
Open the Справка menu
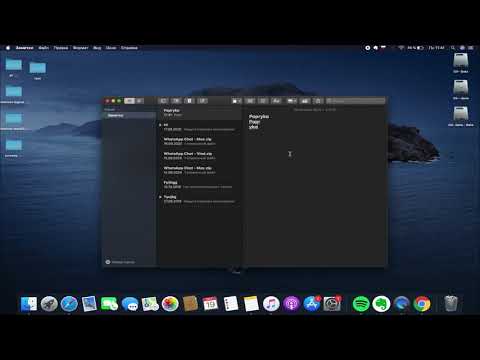click(129, 48)
